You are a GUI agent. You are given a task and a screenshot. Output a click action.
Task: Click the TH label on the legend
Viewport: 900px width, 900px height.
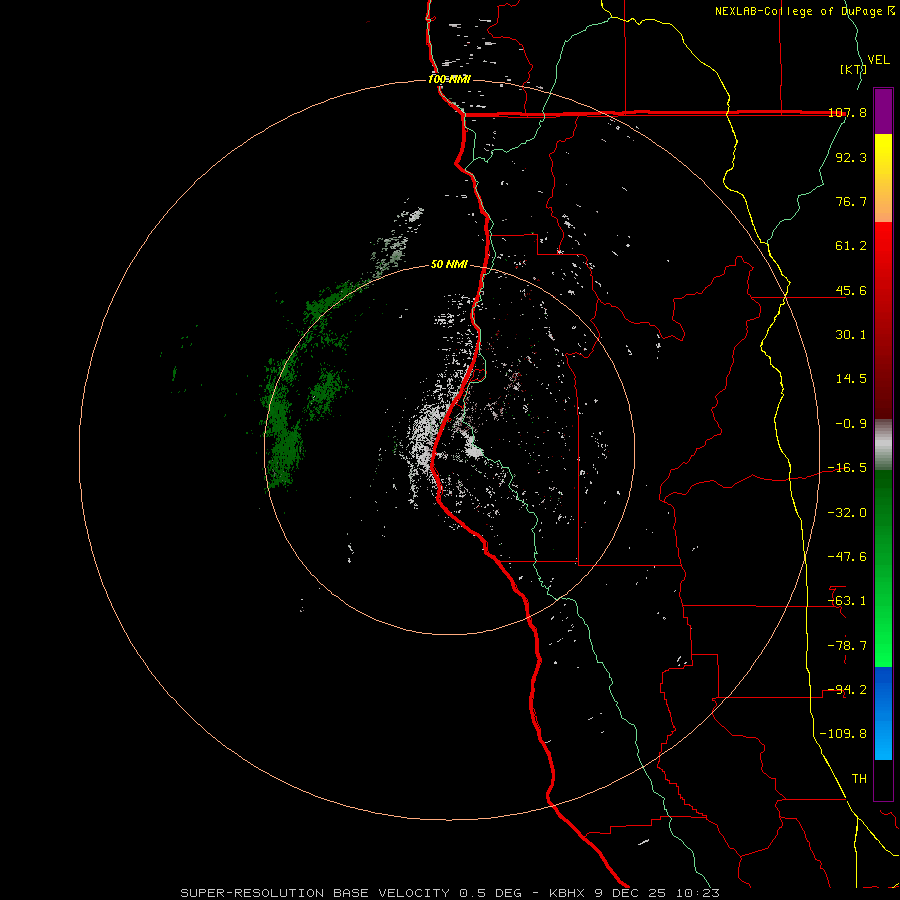pyautogui.click(x=859, y=779)
